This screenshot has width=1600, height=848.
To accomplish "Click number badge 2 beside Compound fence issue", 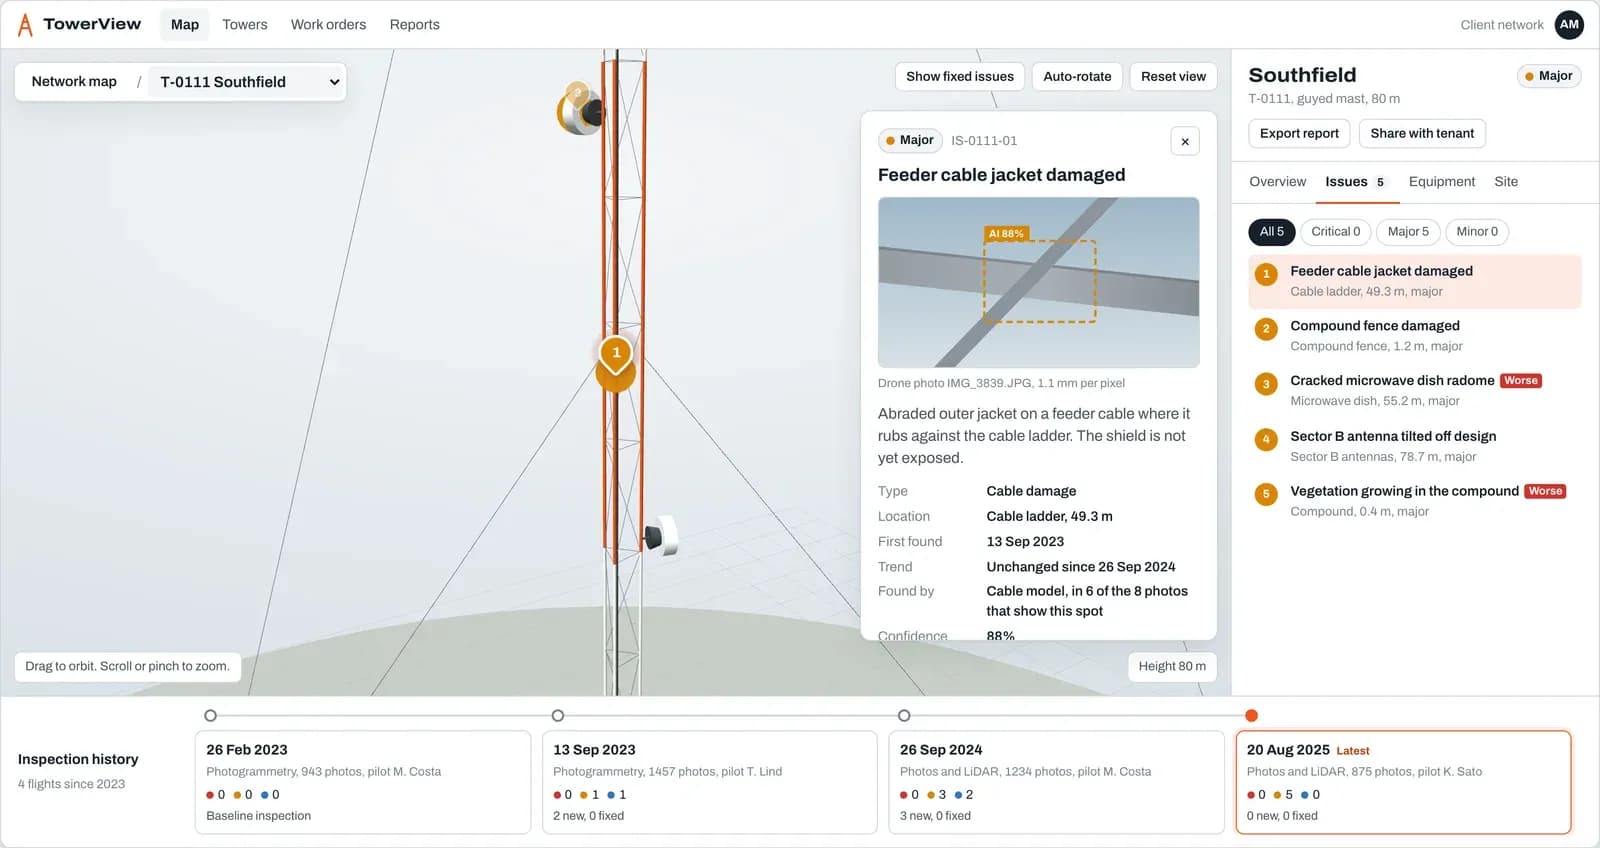I will coord(1266,329).
